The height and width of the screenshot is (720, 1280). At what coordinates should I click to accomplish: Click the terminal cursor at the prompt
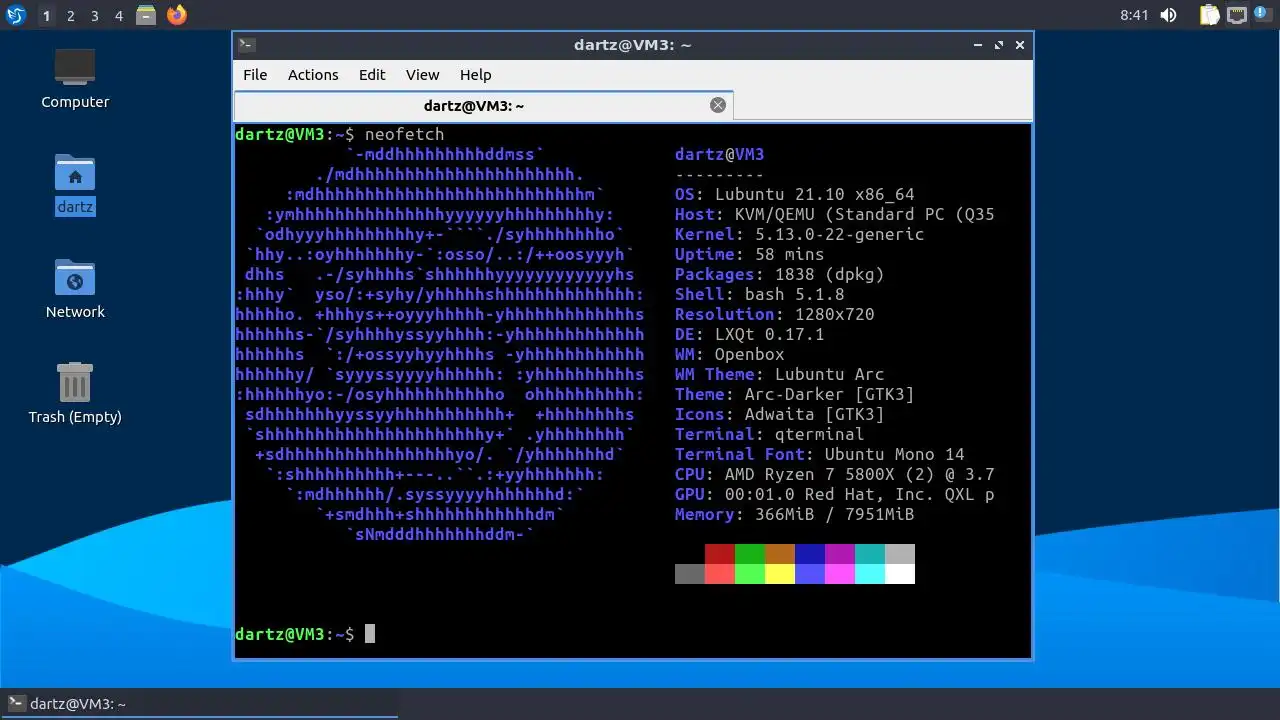pyautogui.click(x=370, y=634)
